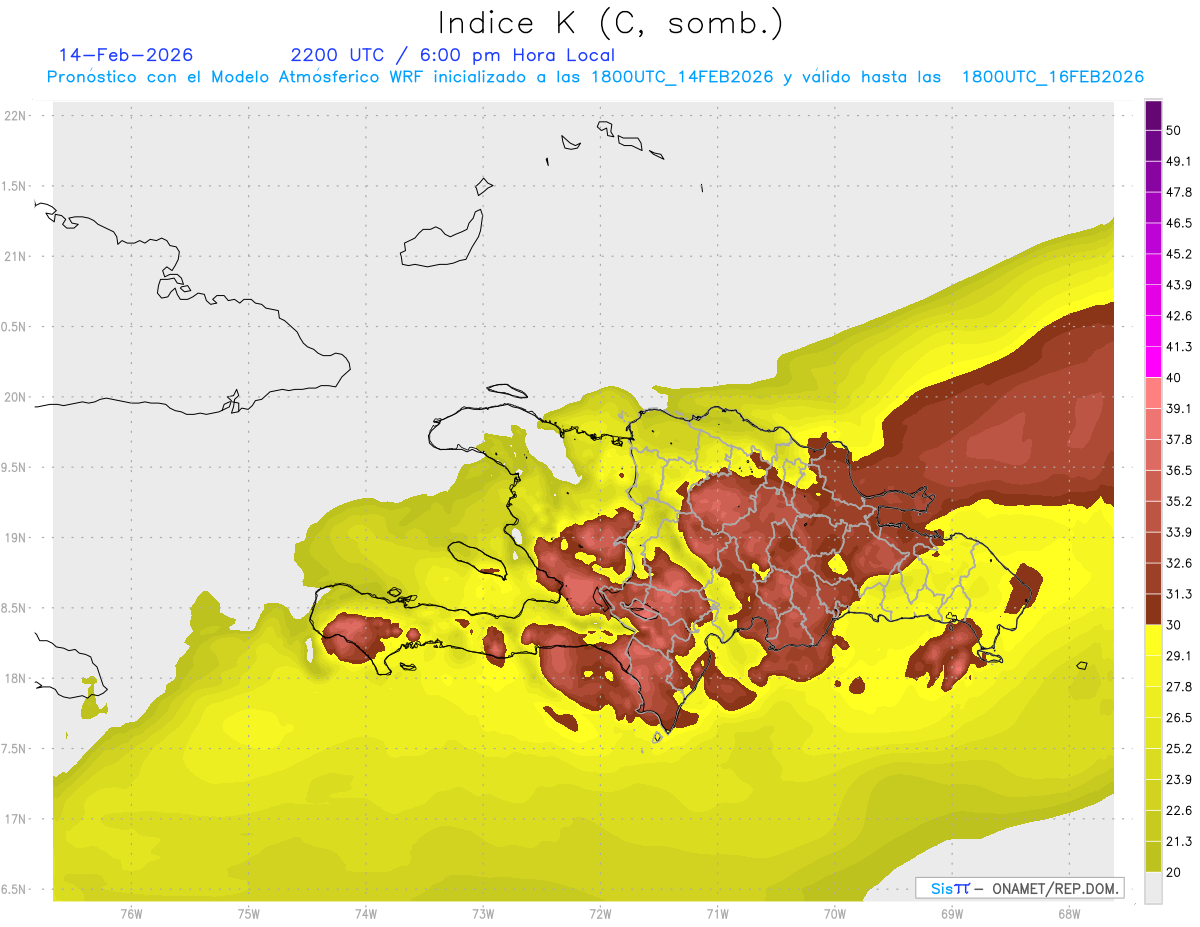Image resolution: width=1200 pixels, height=927 pixels.
Task: Click the 9.5N latitude label
Action: click(x=14, y=468)
